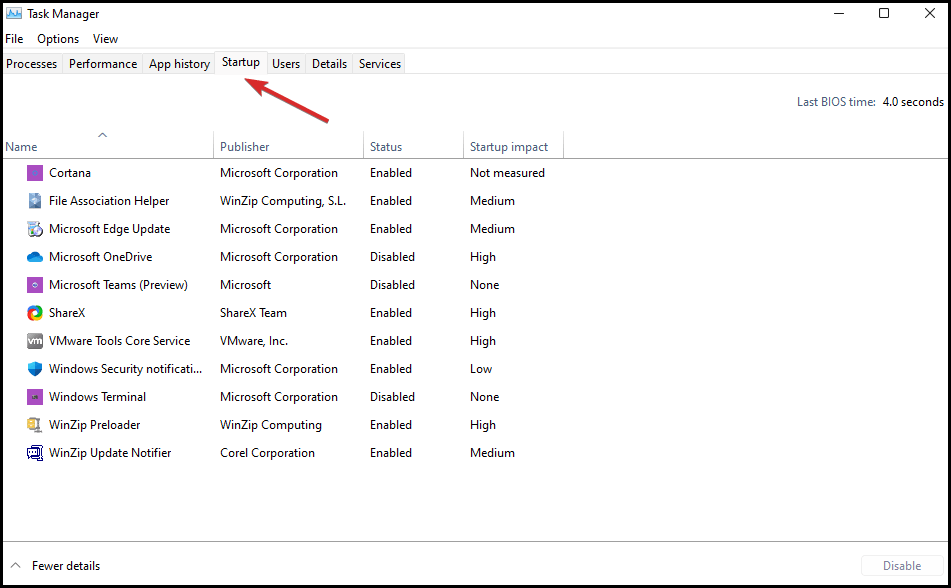Select the Microsoft Edge Update icon
Viewport: 951px width, 588px height.
point(35,229)
